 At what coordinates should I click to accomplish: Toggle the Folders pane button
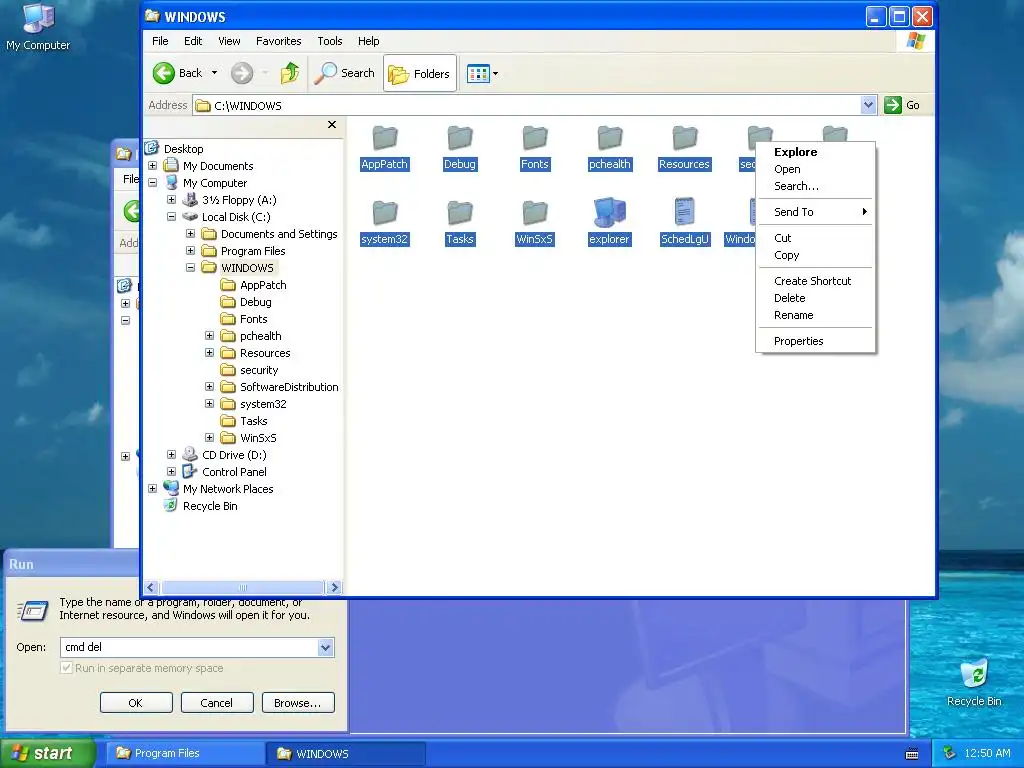[x=419, y=73]
